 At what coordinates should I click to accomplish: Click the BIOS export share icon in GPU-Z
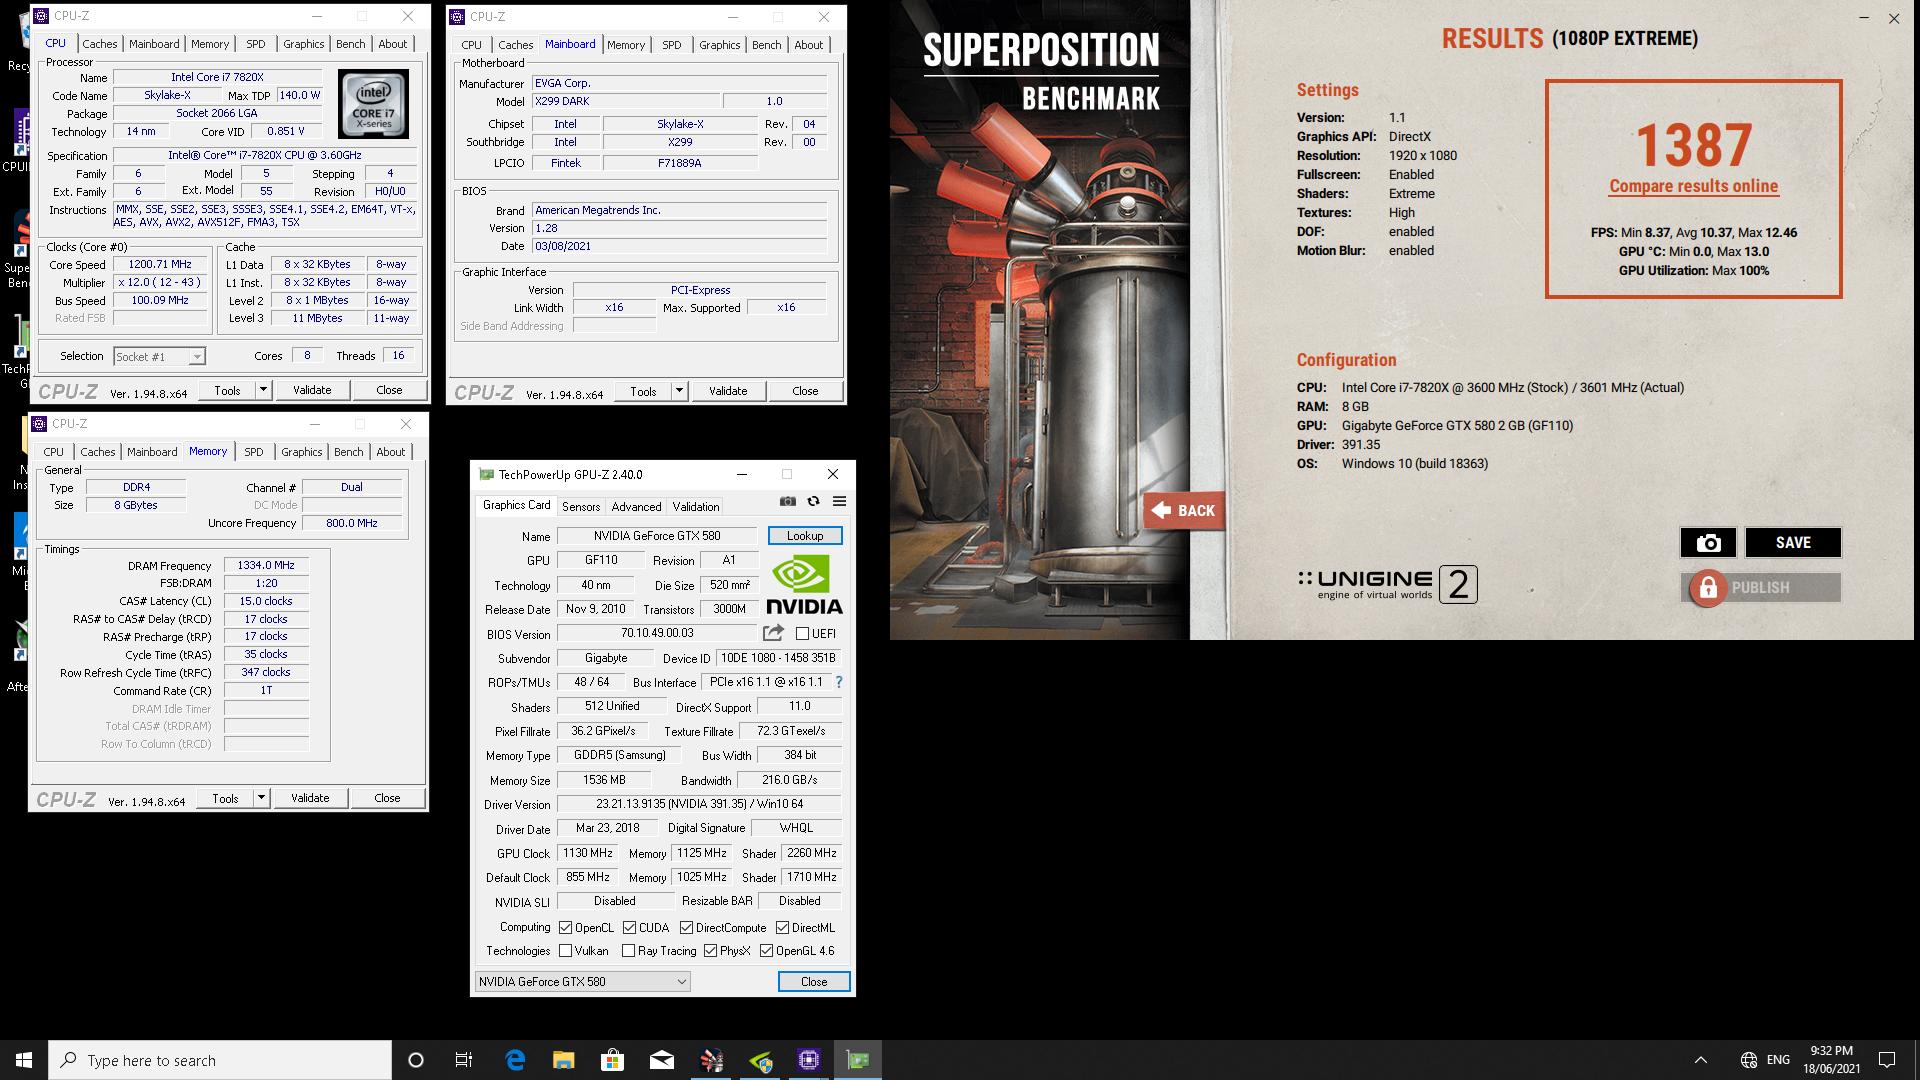pos(773,633)
